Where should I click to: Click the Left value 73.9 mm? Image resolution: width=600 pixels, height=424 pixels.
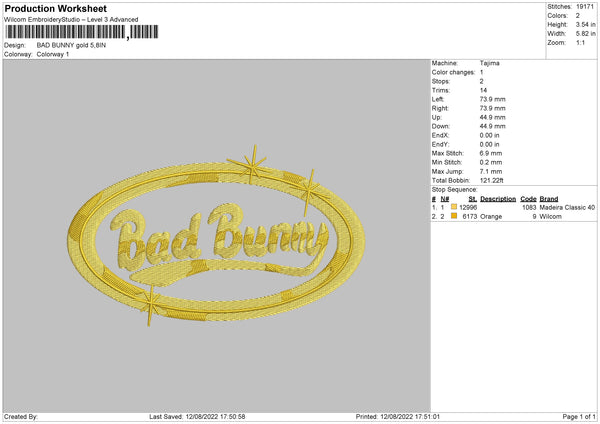(492, 99)
